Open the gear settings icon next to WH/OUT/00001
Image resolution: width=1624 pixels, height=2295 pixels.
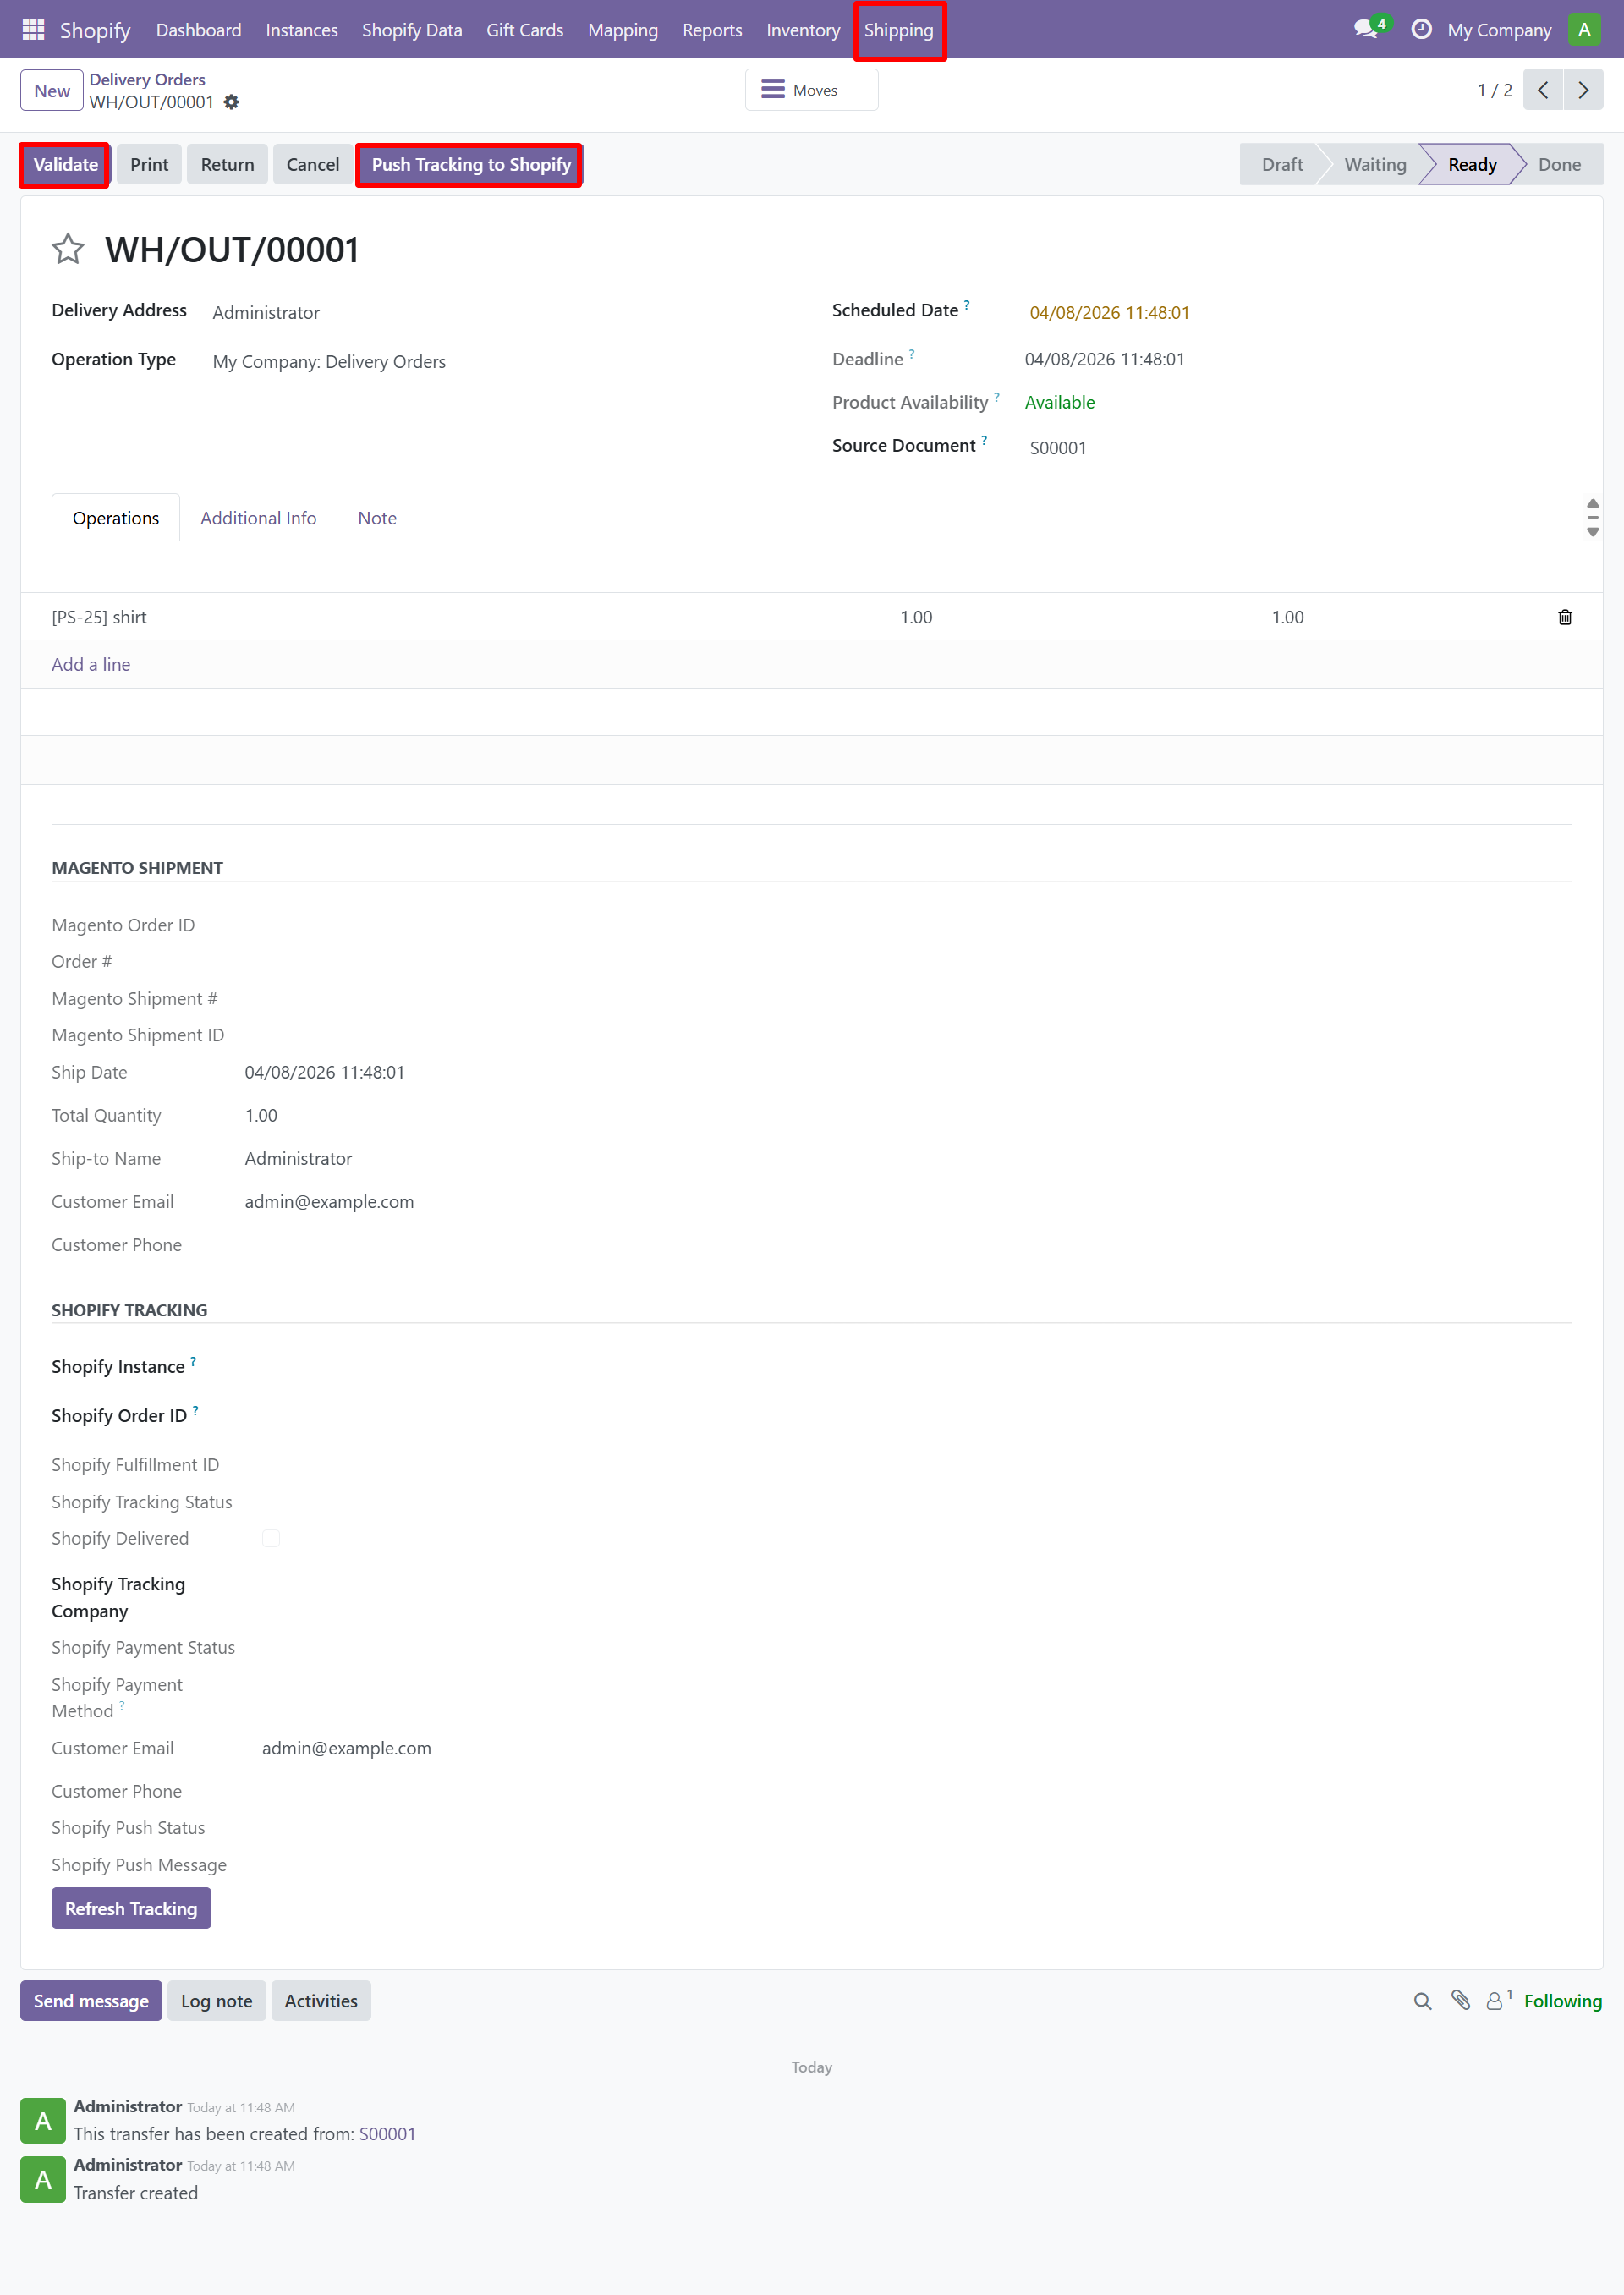pyautogui.click(x=231, y=102)
